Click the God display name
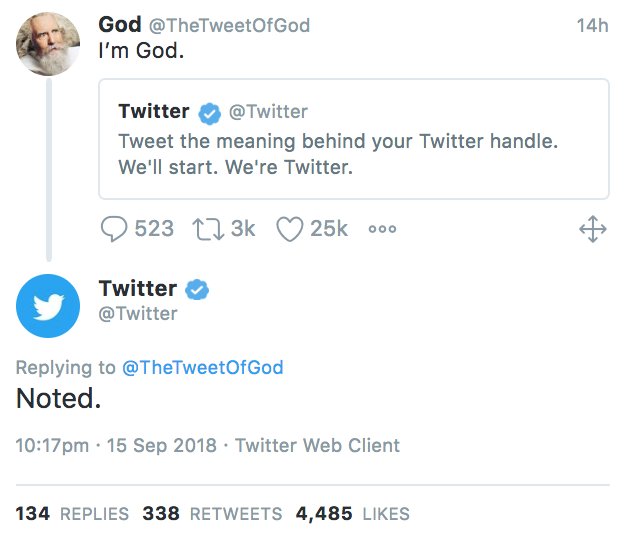Viewport: 628px width, 544px height. tap(120, 25)
